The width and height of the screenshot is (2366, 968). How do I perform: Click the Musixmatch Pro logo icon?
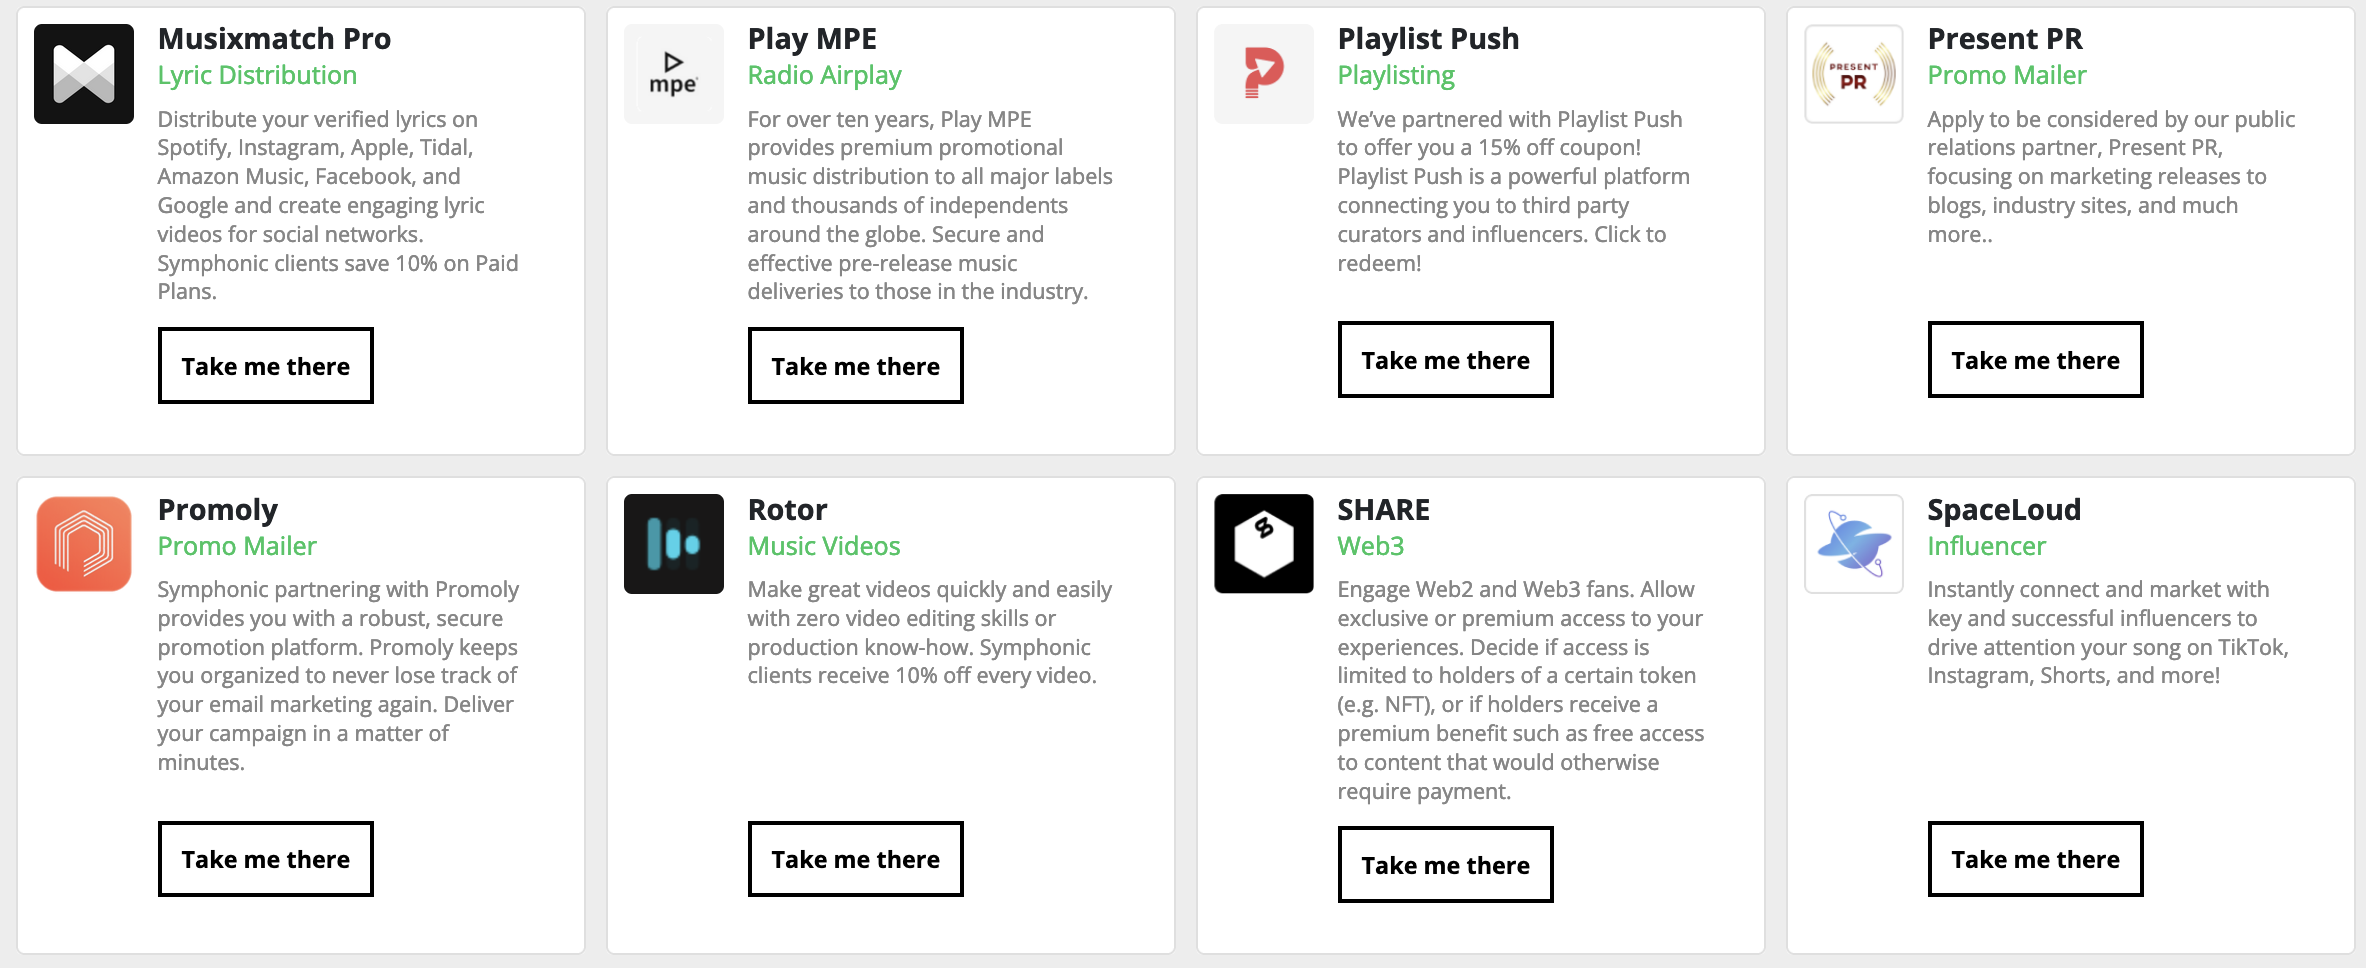tap(84, 74)
